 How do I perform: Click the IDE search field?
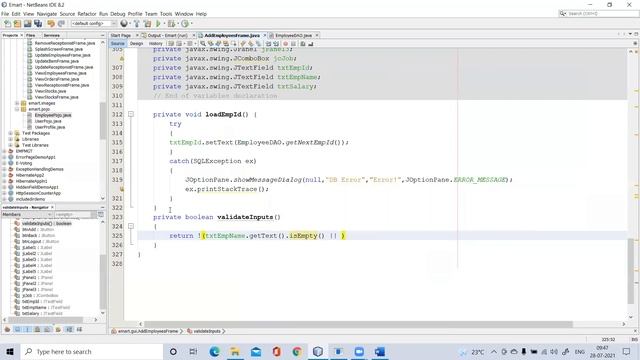pyautogui.click(x=598, y=13)
